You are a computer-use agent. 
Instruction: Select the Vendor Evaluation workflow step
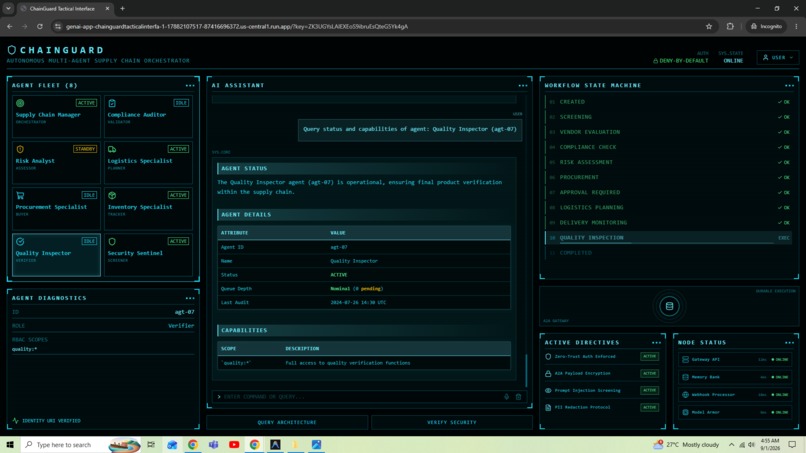[x=669, y=132]
